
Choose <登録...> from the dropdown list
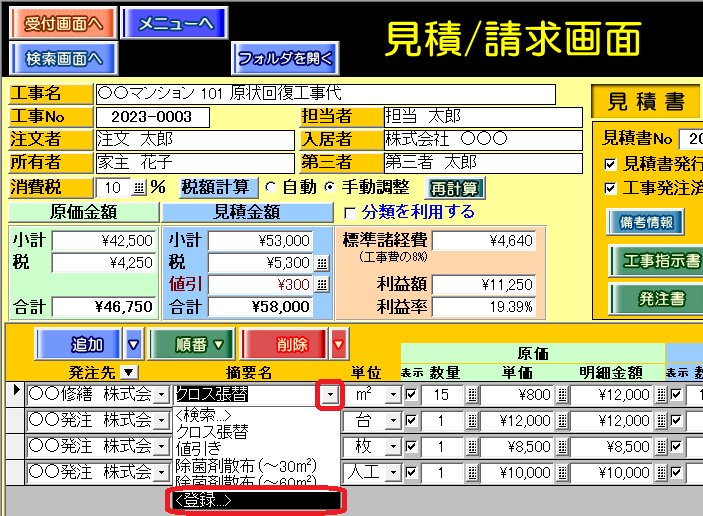[256, 500]
